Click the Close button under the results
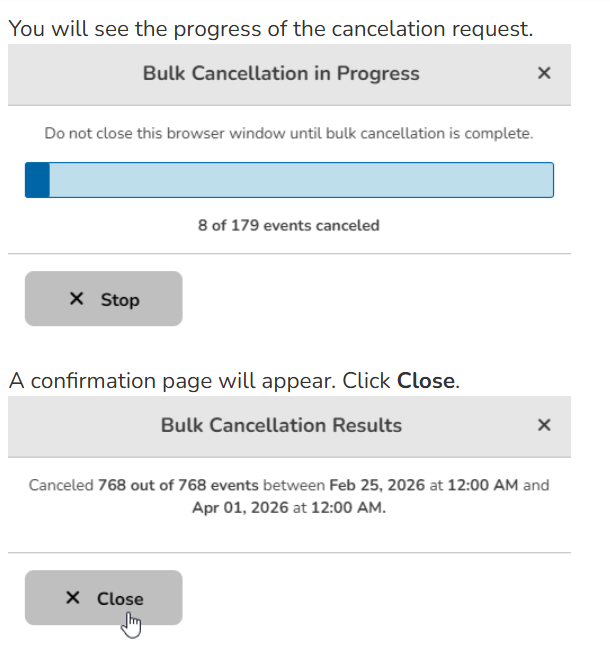The width and height of the screenshot is (610, 646). click(103, 598)
